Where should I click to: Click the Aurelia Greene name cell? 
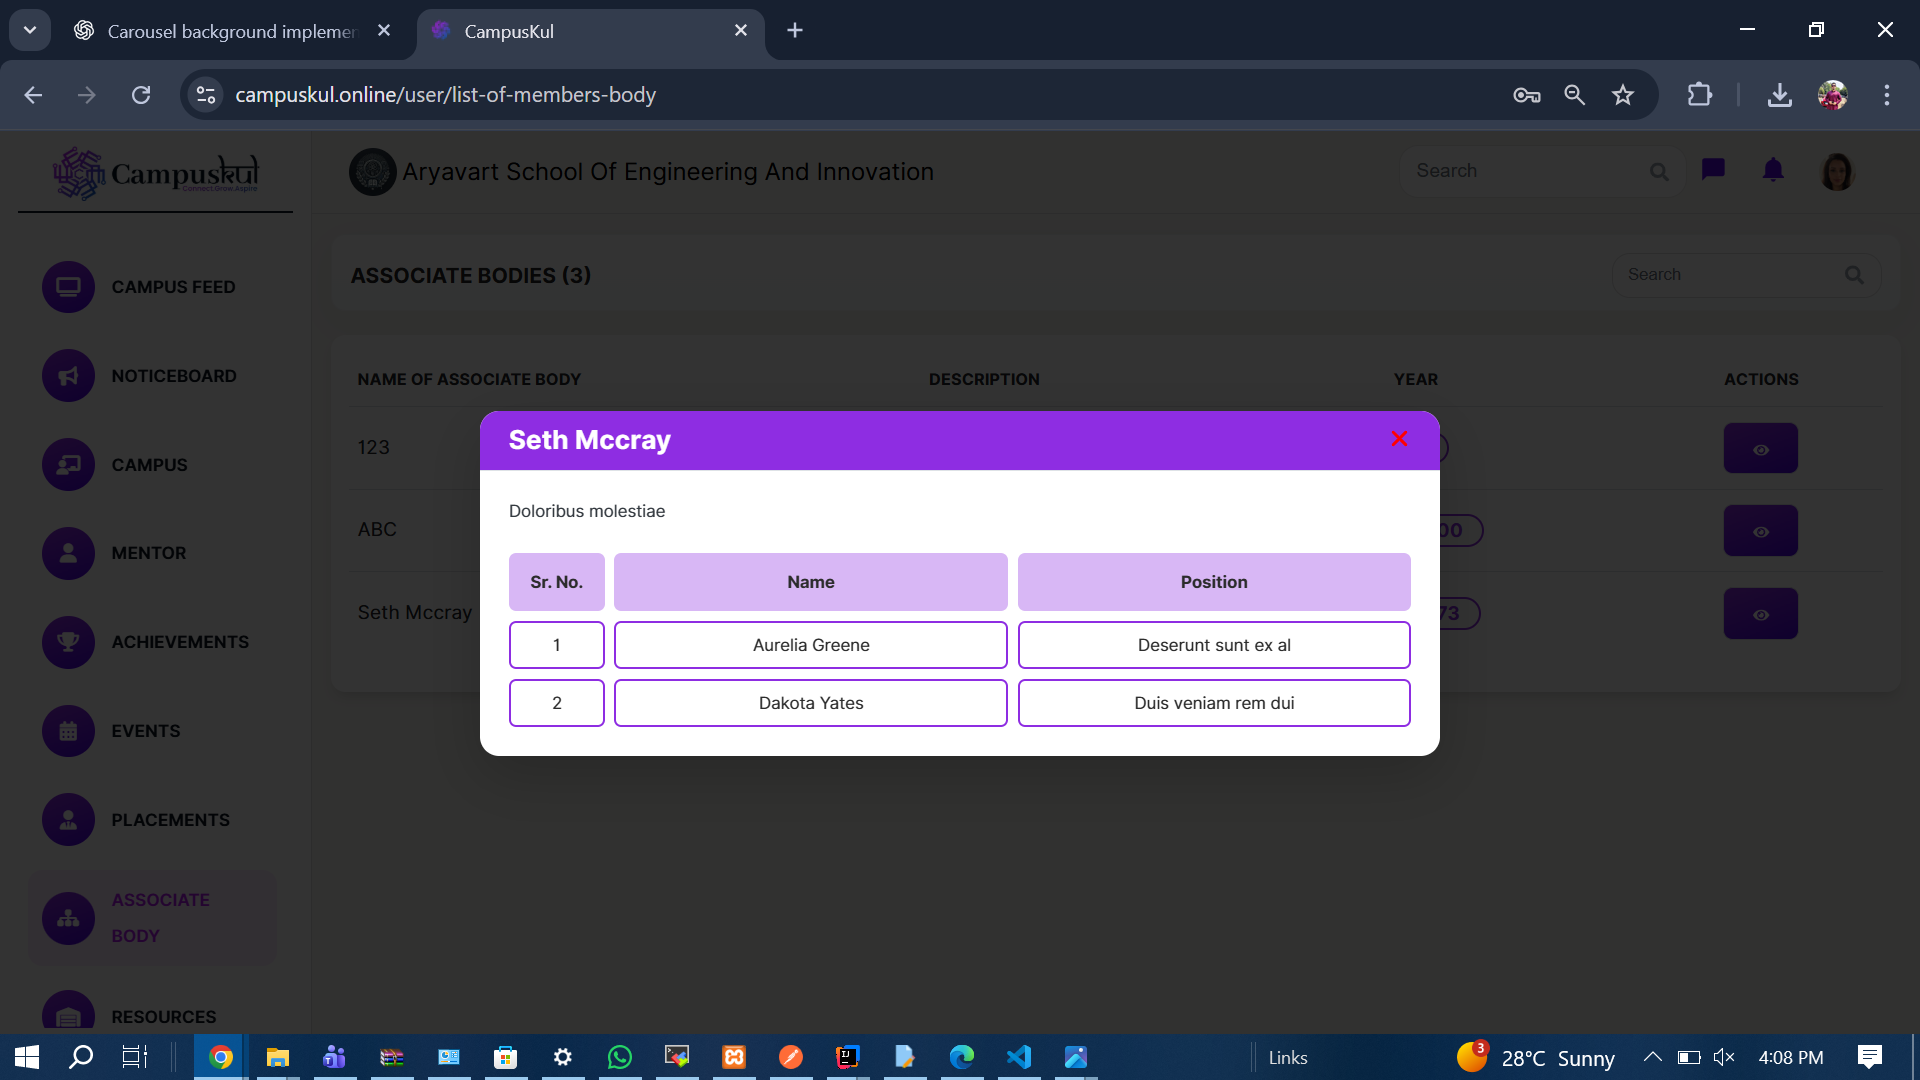[810, 645]
